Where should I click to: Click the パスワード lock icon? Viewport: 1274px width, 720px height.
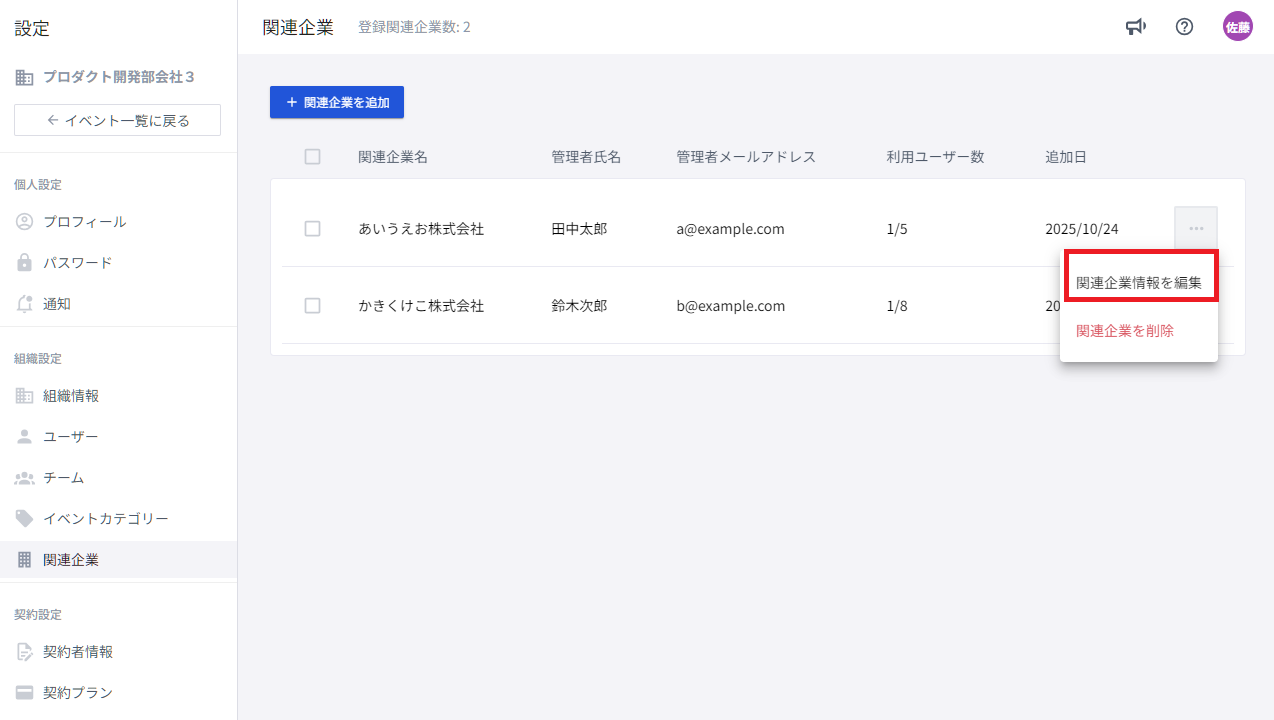[x=25, y=263]
